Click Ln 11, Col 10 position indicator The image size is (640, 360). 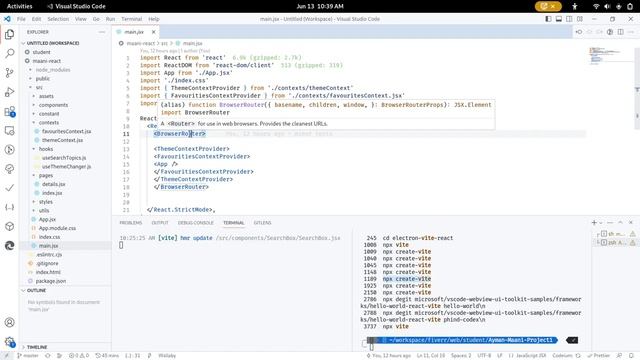pyautogui.click(x=431, y=356)
